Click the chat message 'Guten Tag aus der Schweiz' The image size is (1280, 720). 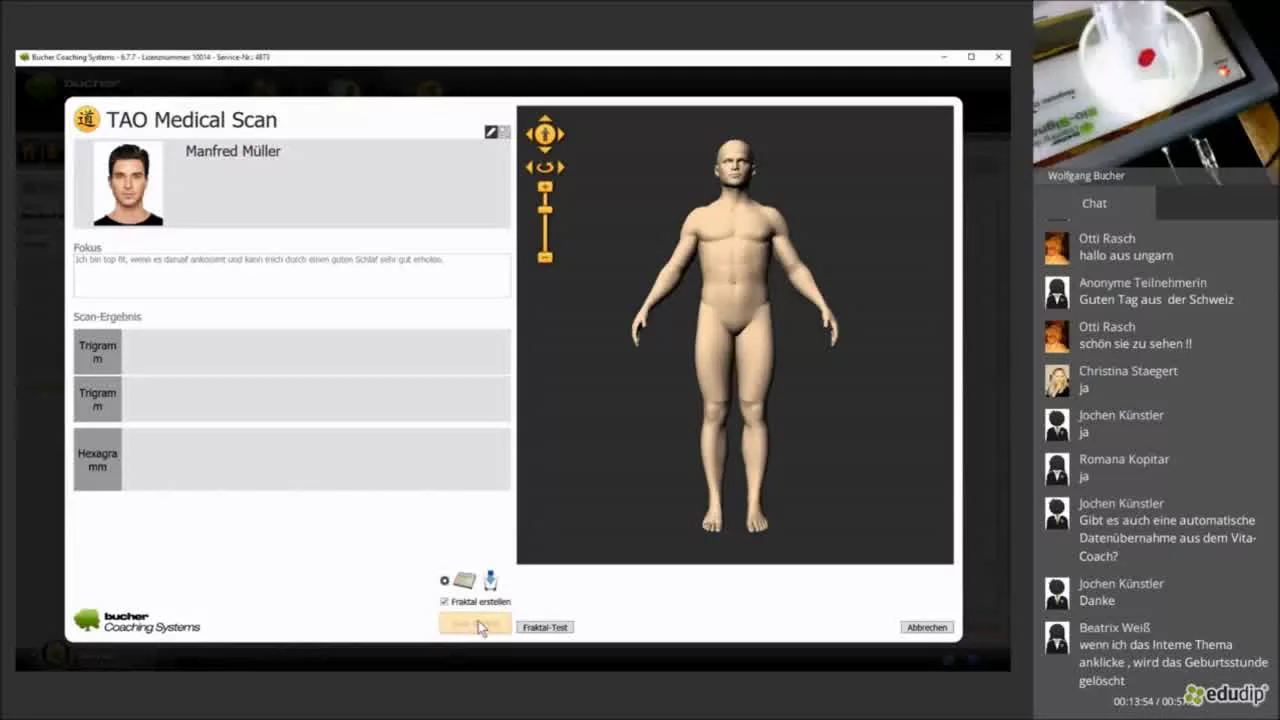click(1156, 300)
